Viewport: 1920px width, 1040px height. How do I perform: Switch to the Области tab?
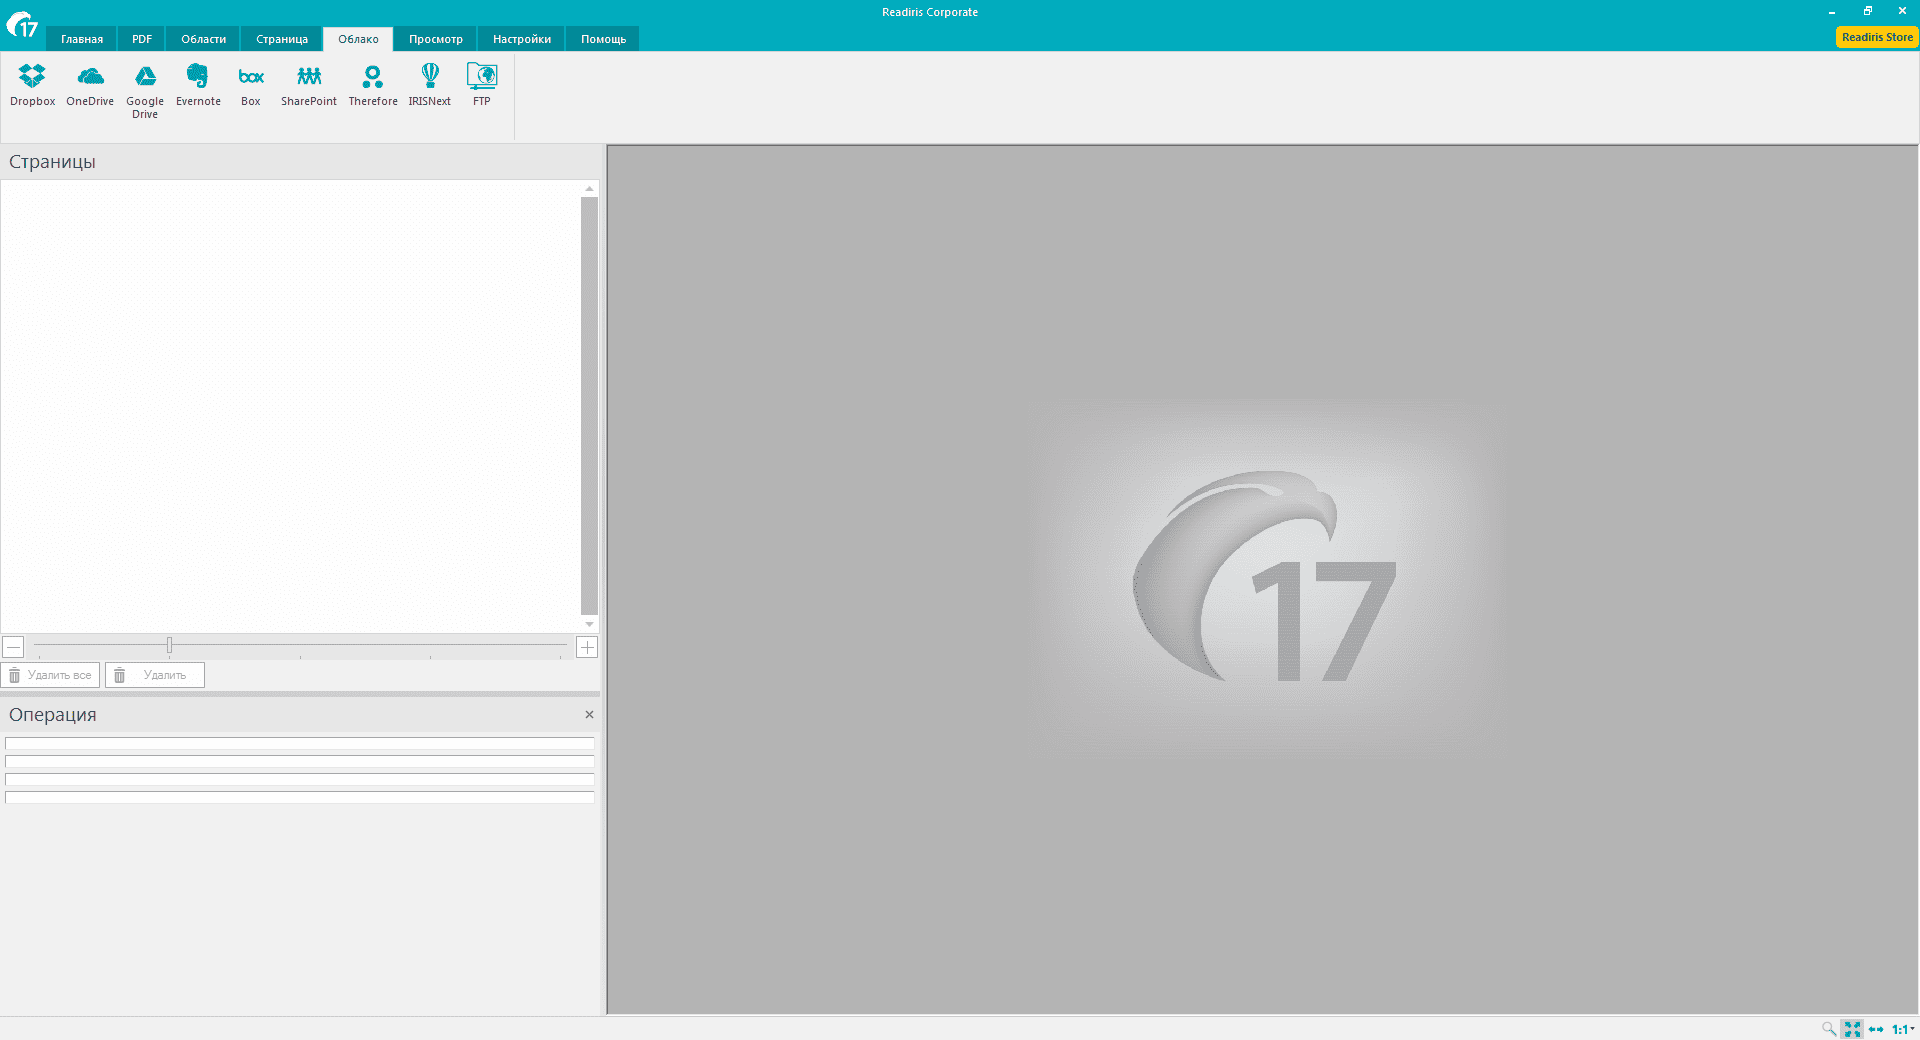[204, 39]
